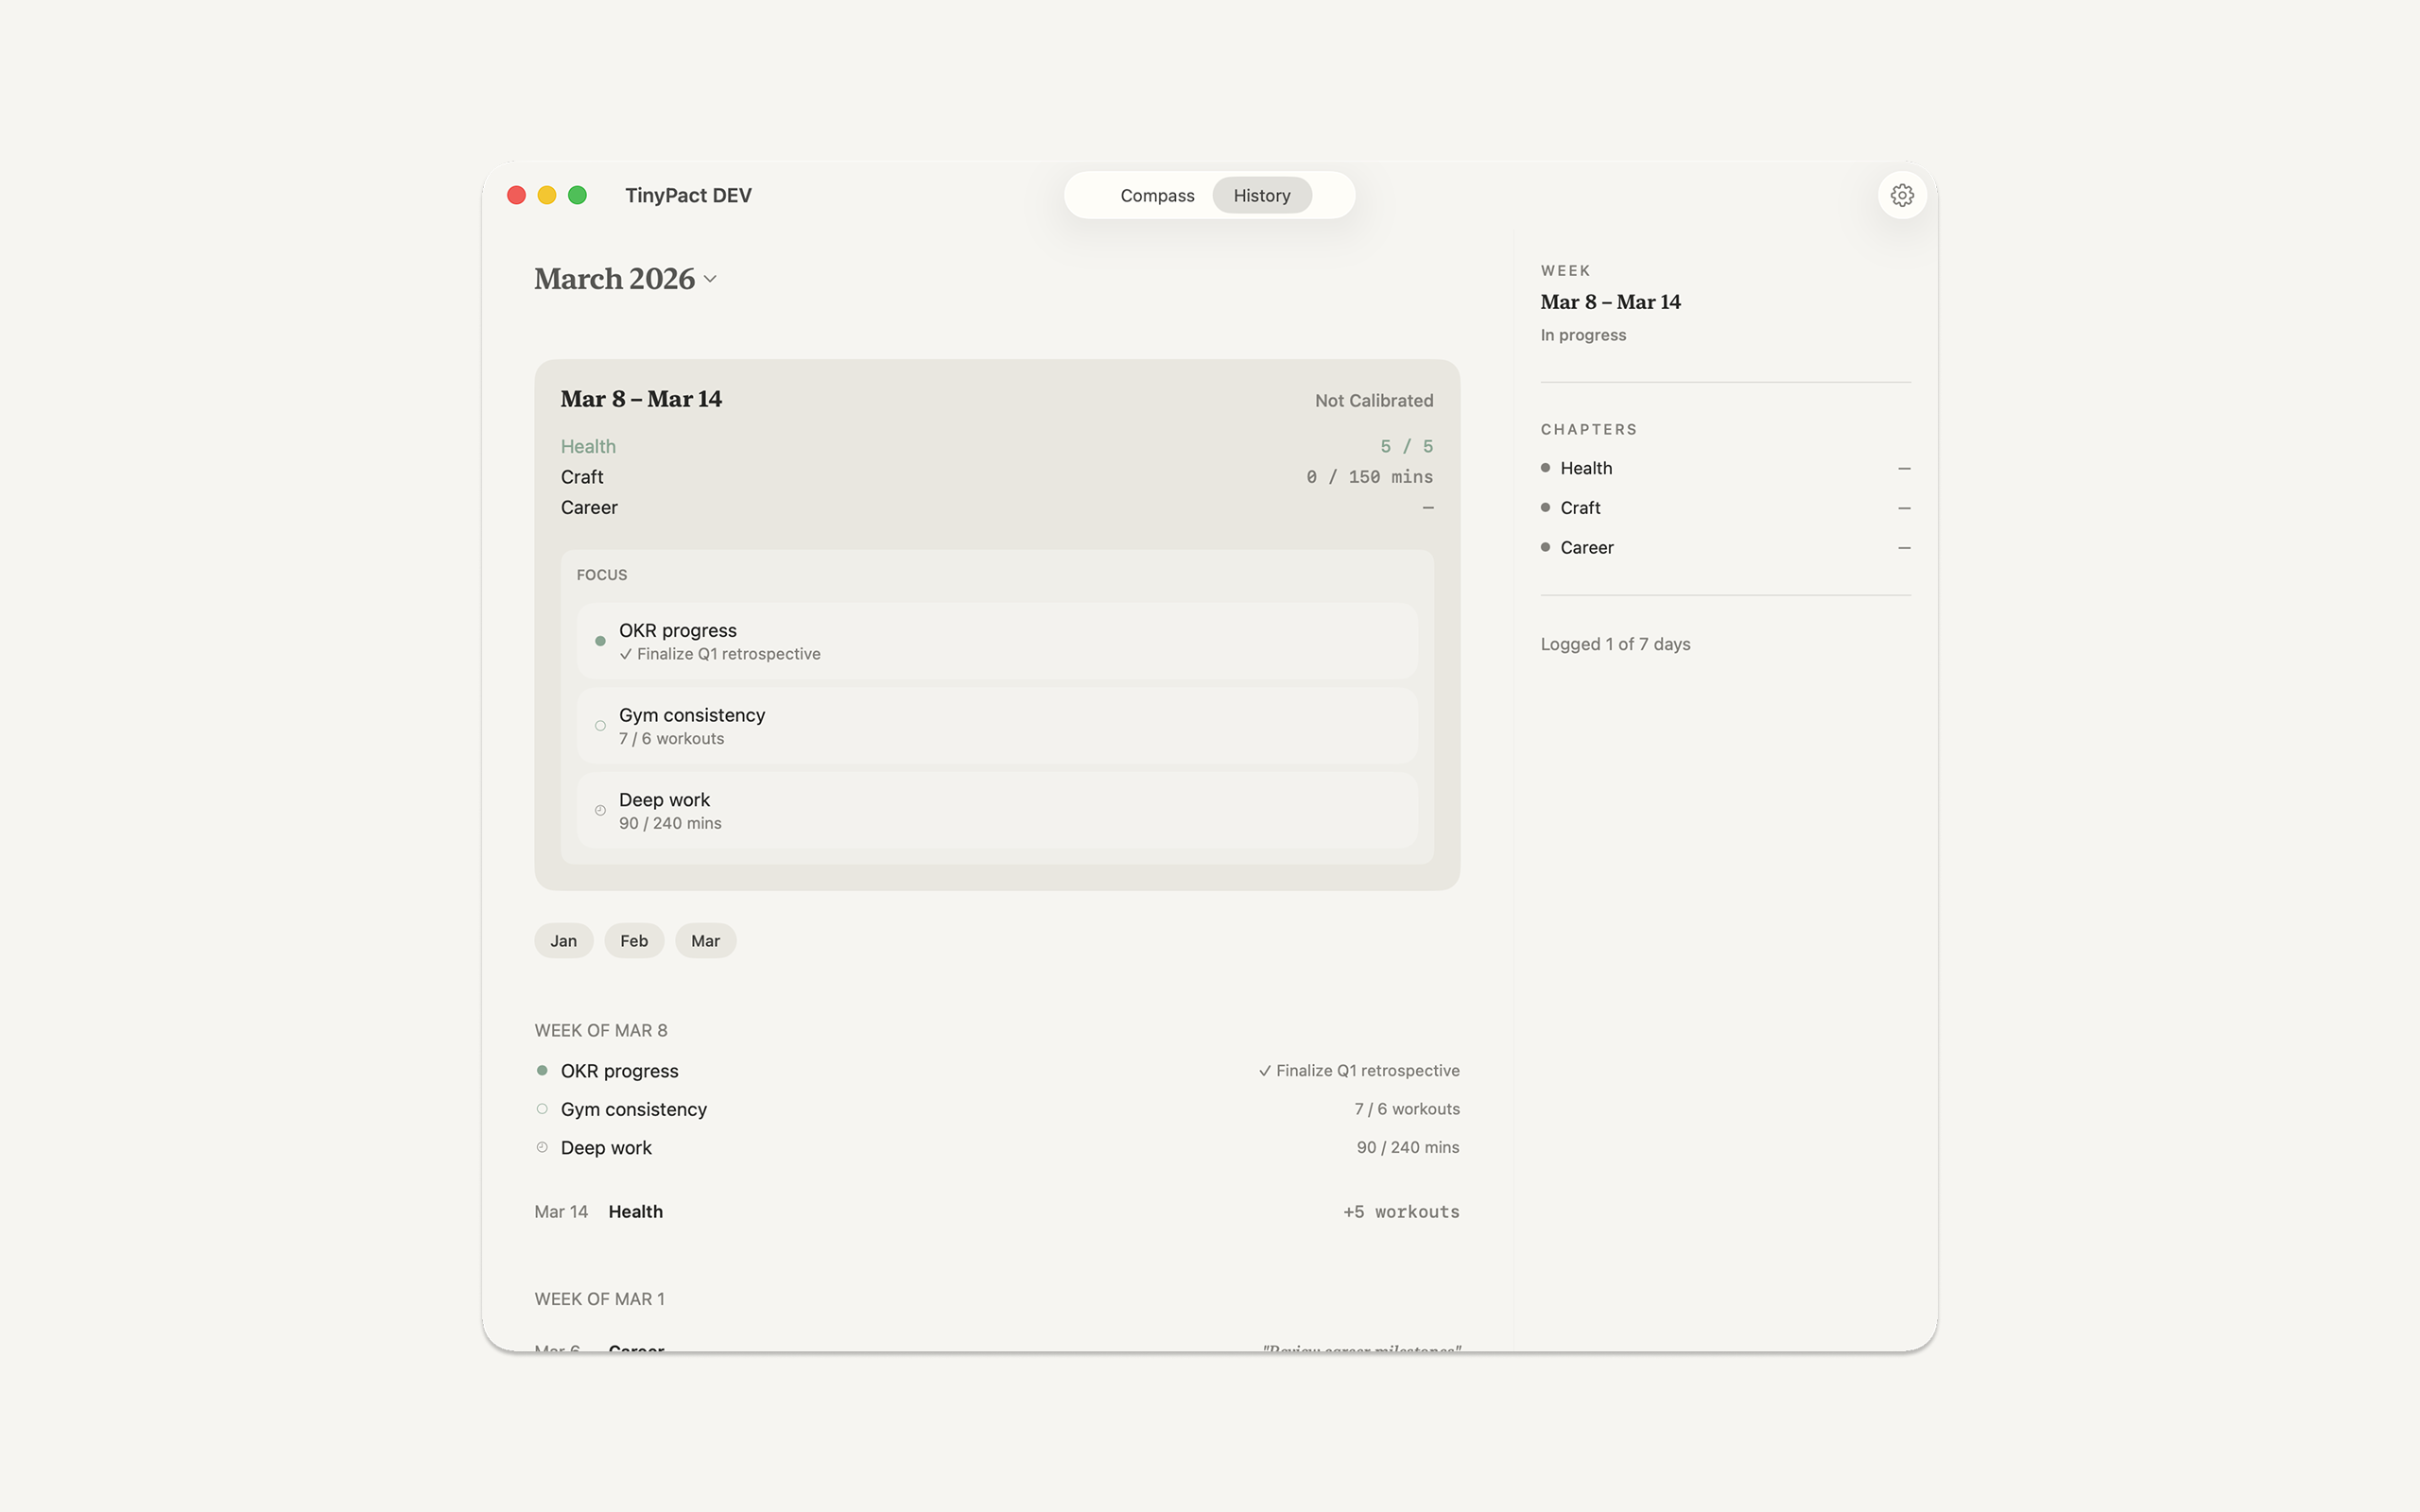Click the 5 / 5 Health score
Screen dimensions: 2420x1512
pyautogui.click(x=1406, y=446)
